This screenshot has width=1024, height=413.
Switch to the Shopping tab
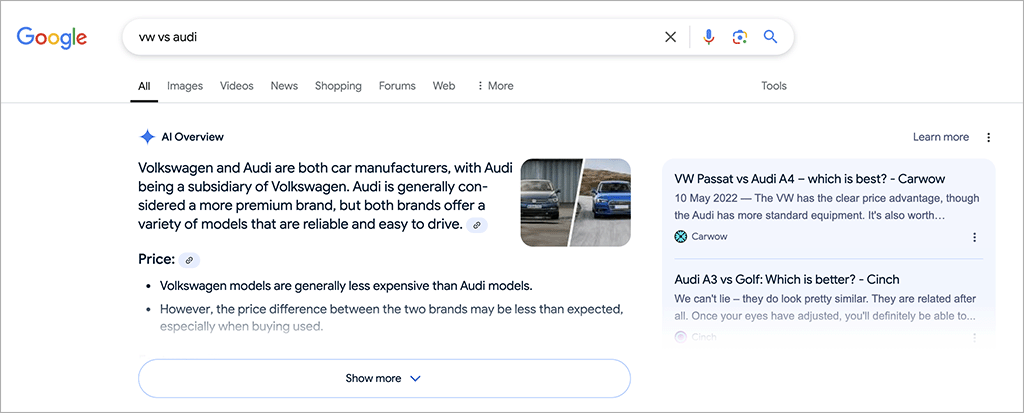pos(338,86)
